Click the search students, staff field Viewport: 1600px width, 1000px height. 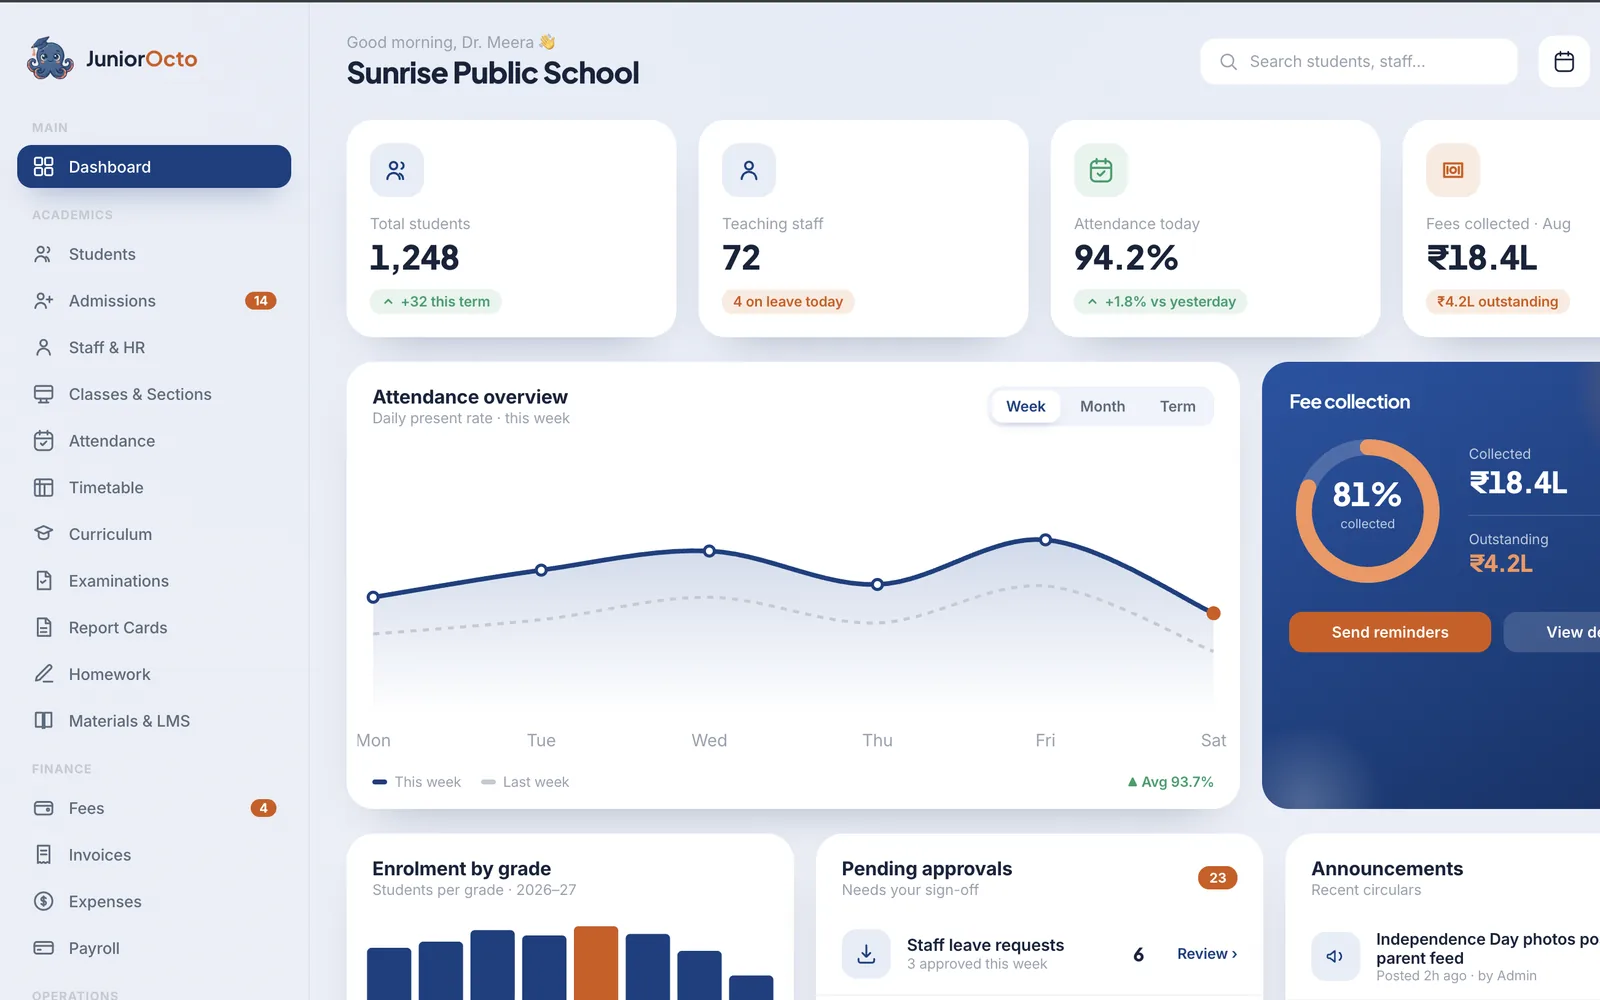pyautogui.click(x=1358, y=62)
